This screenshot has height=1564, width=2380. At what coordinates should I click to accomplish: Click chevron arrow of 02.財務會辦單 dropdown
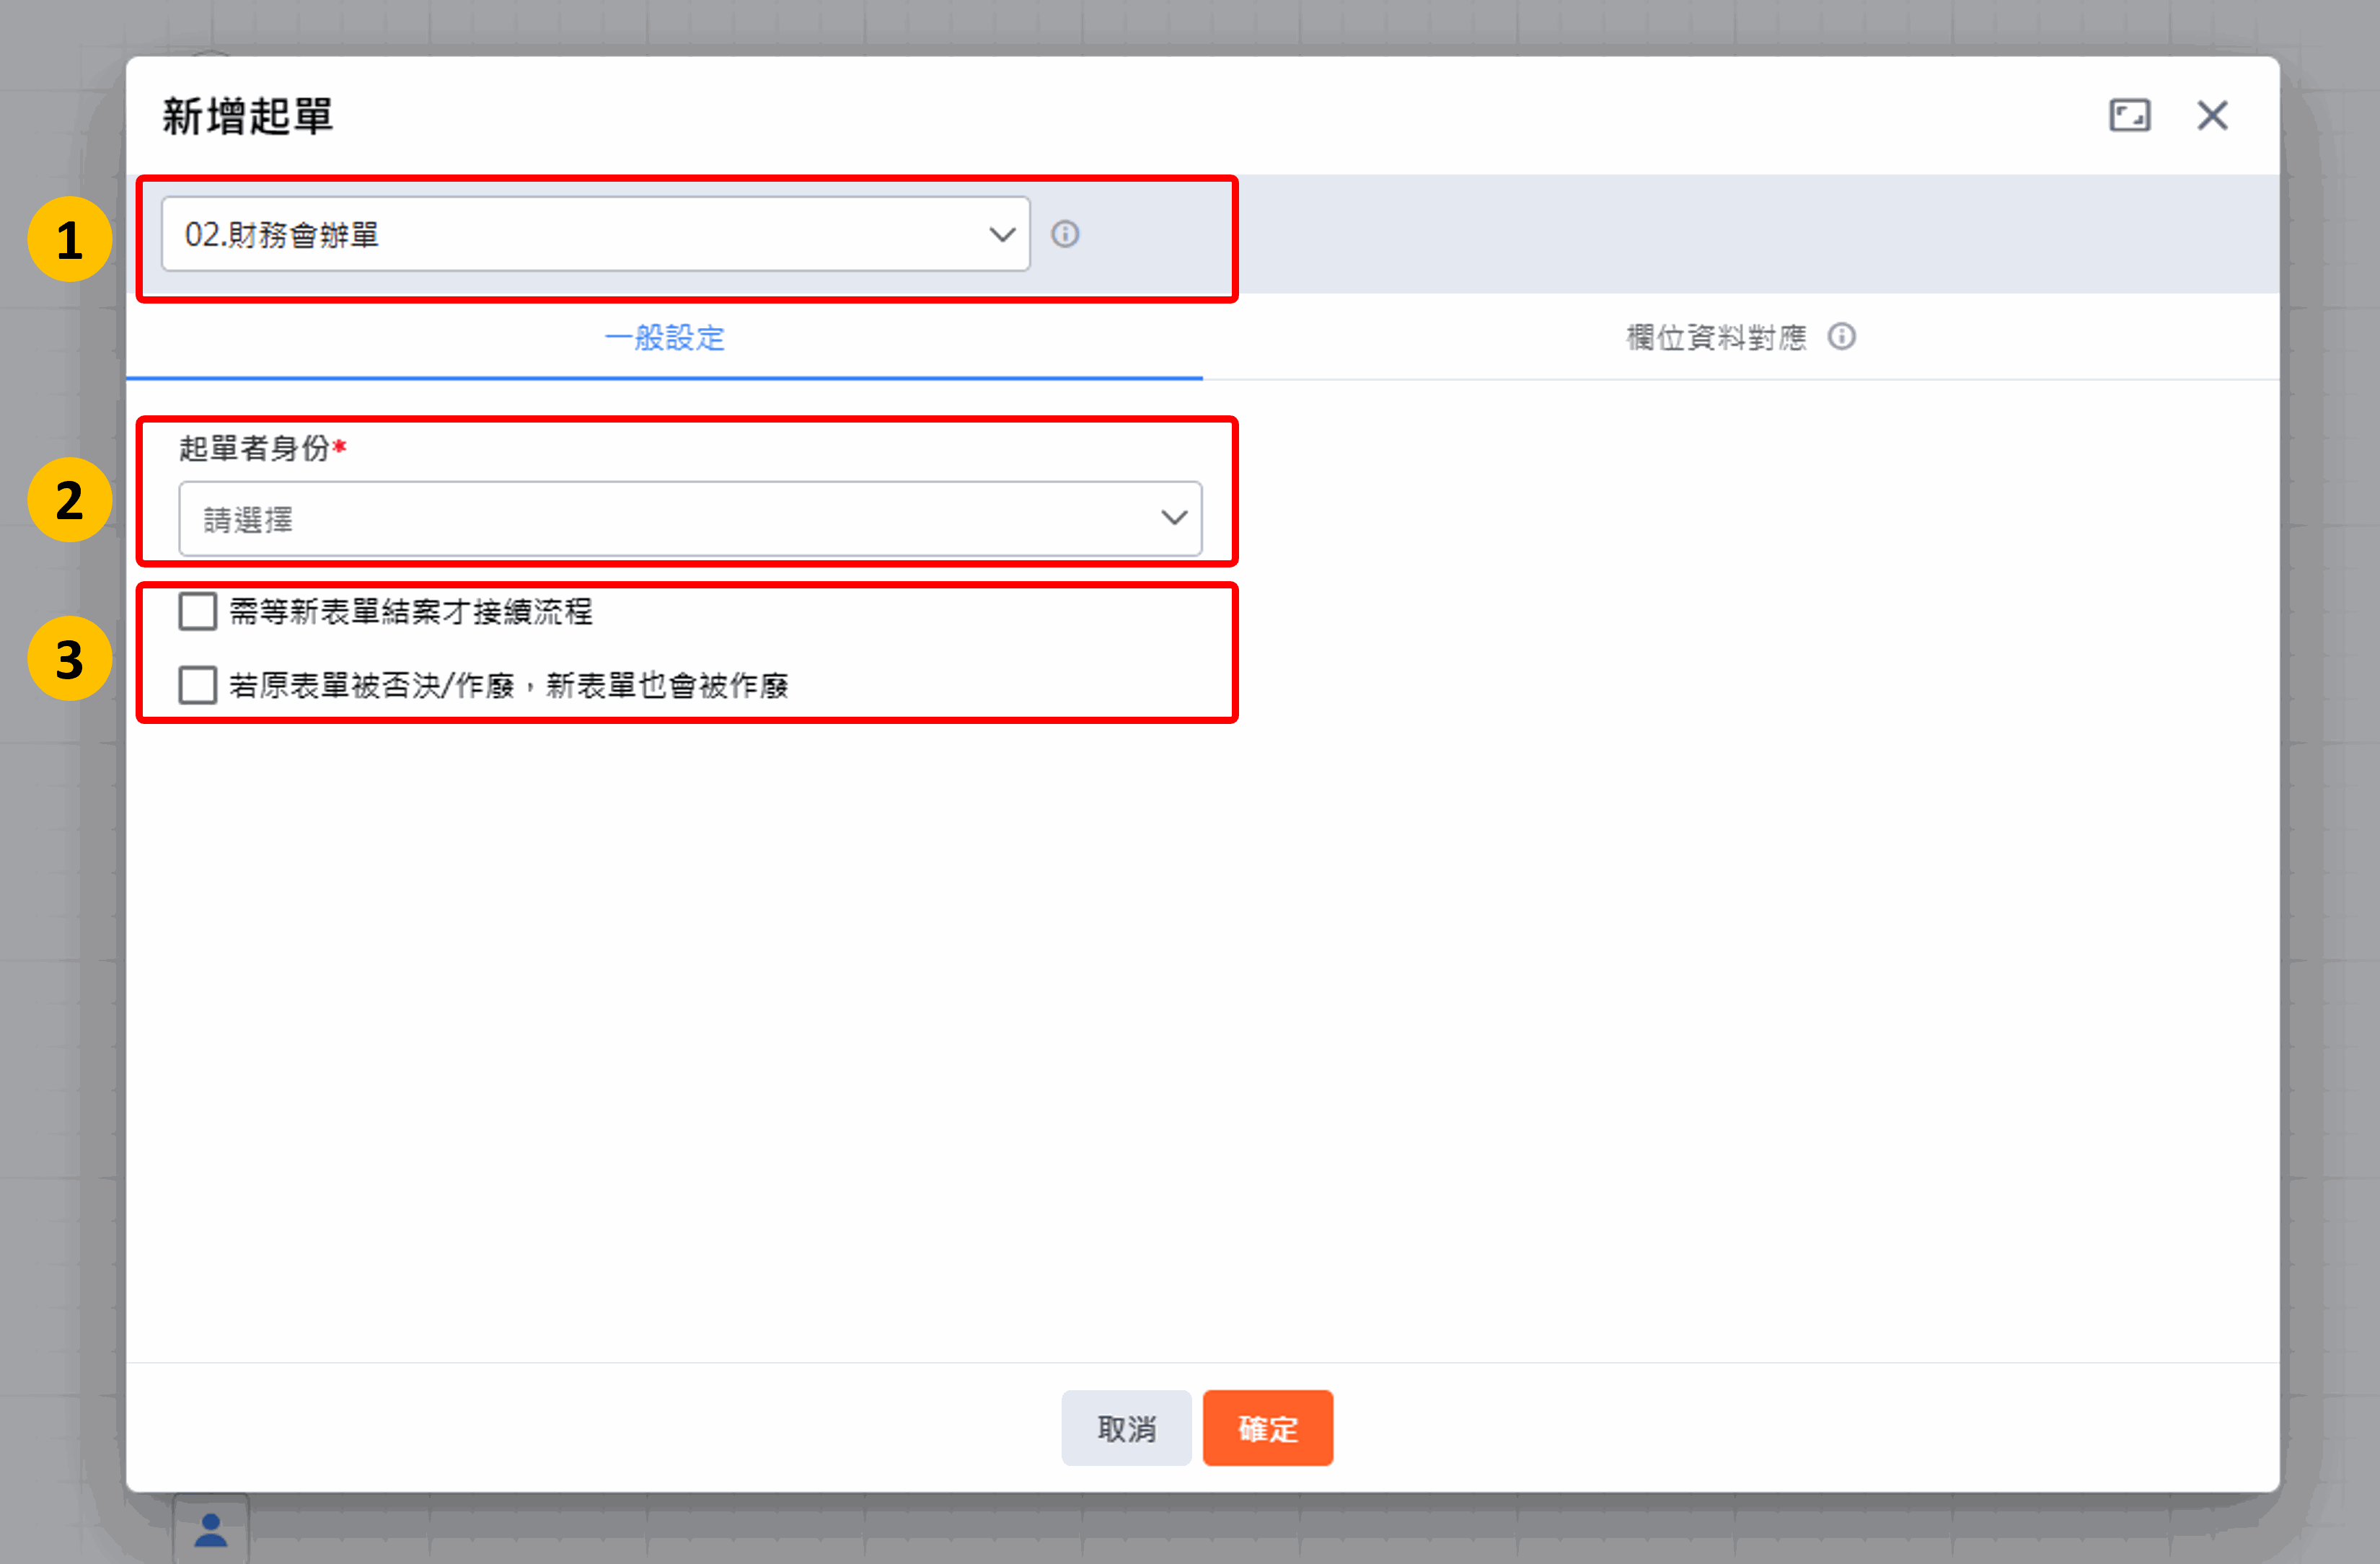click(x=1002, y=235)
